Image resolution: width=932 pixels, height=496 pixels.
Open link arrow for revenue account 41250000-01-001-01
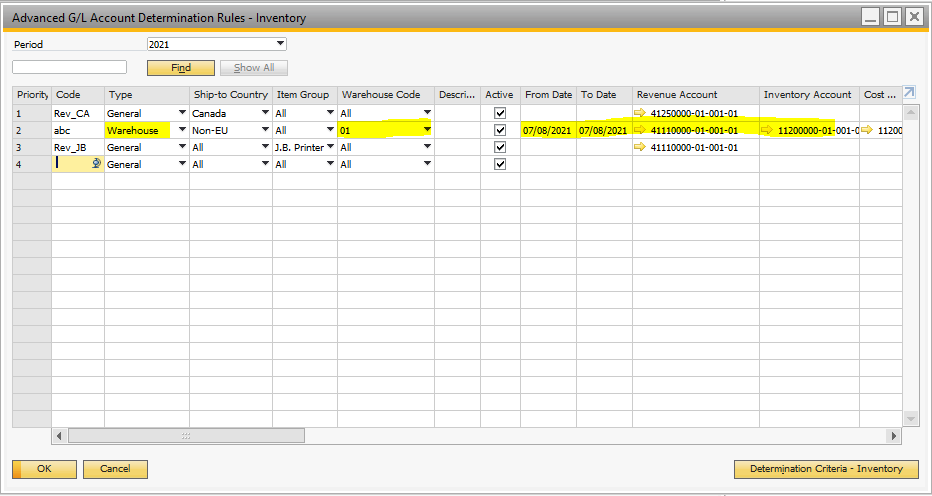click(x=640, y=113)
